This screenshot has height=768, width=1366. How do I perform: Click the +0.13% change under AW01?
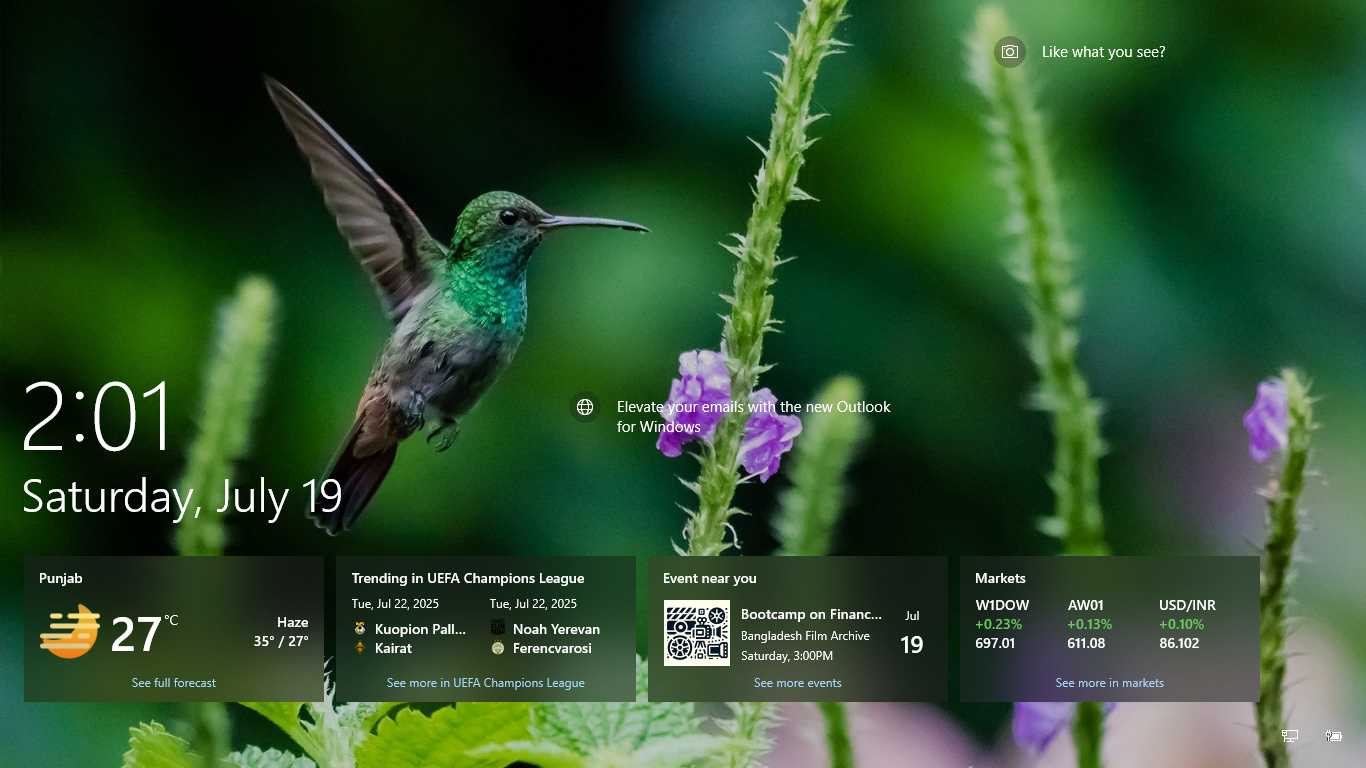pos(1090,624)
